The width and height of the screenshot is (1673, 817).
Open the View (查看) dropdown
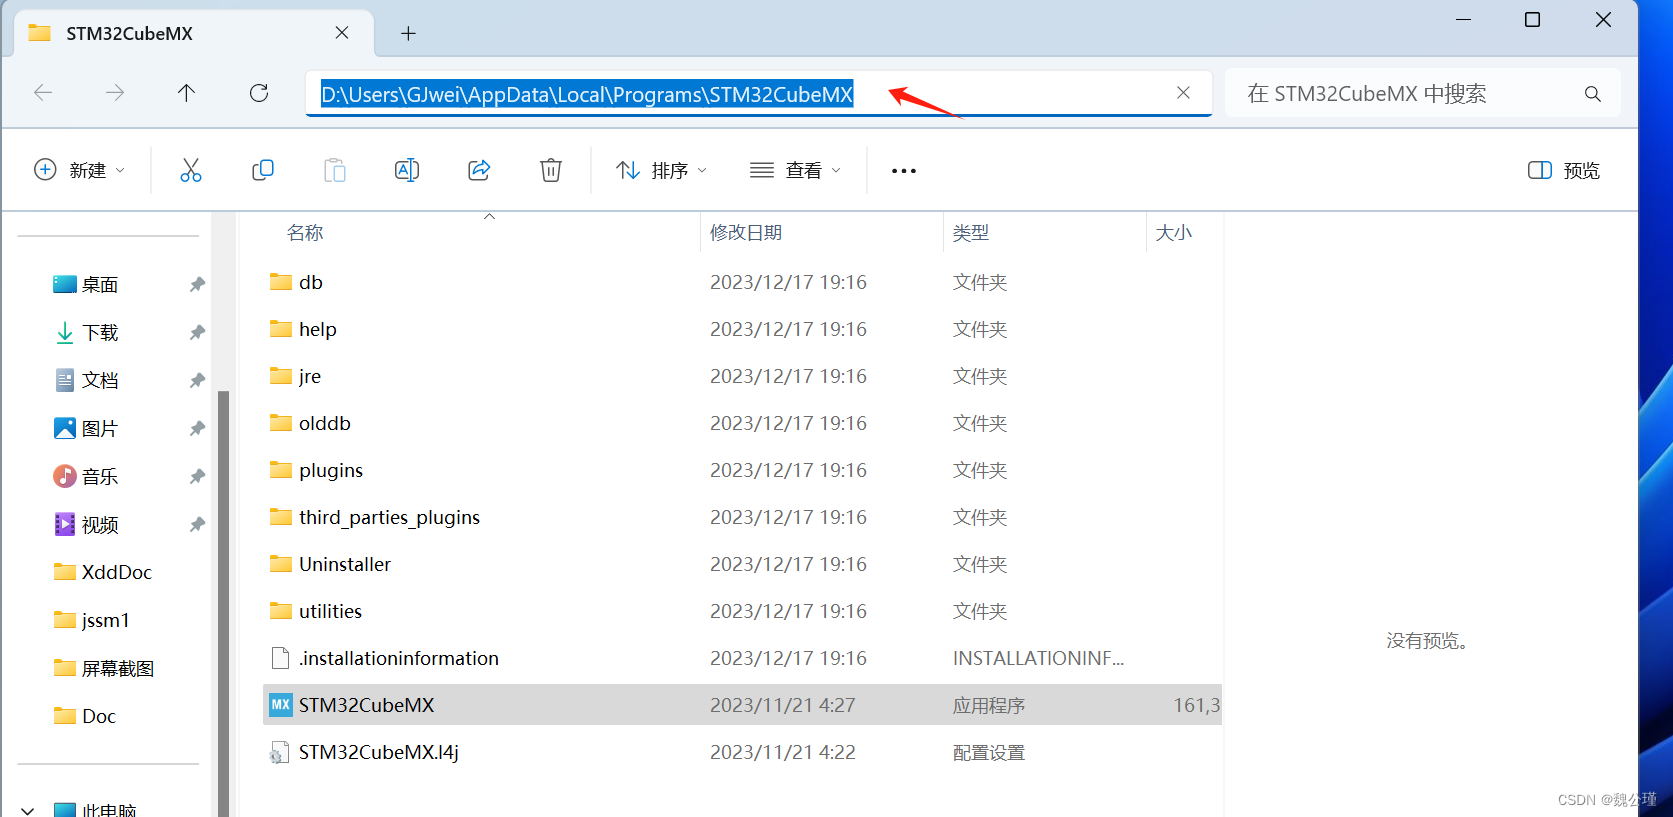point(795,171)
